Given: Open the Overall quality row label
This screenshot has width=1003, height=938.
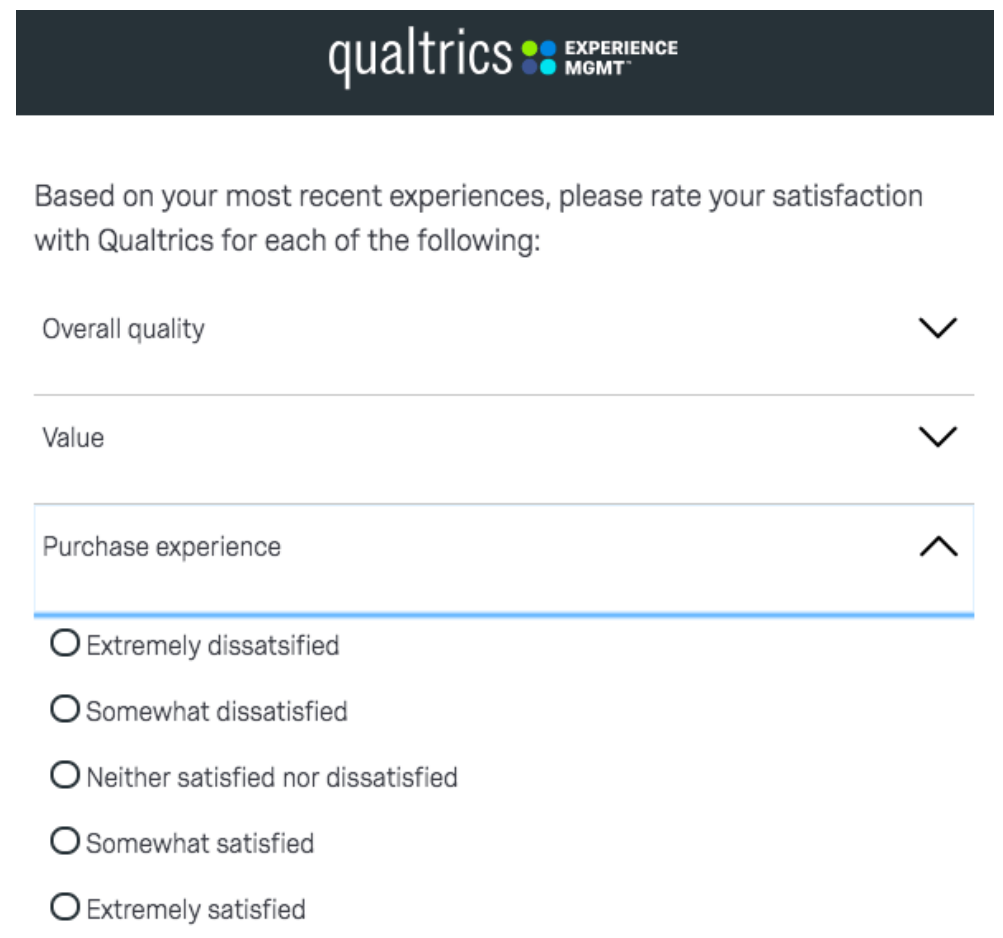Looking at the screenshot, I should click(123, 329).
